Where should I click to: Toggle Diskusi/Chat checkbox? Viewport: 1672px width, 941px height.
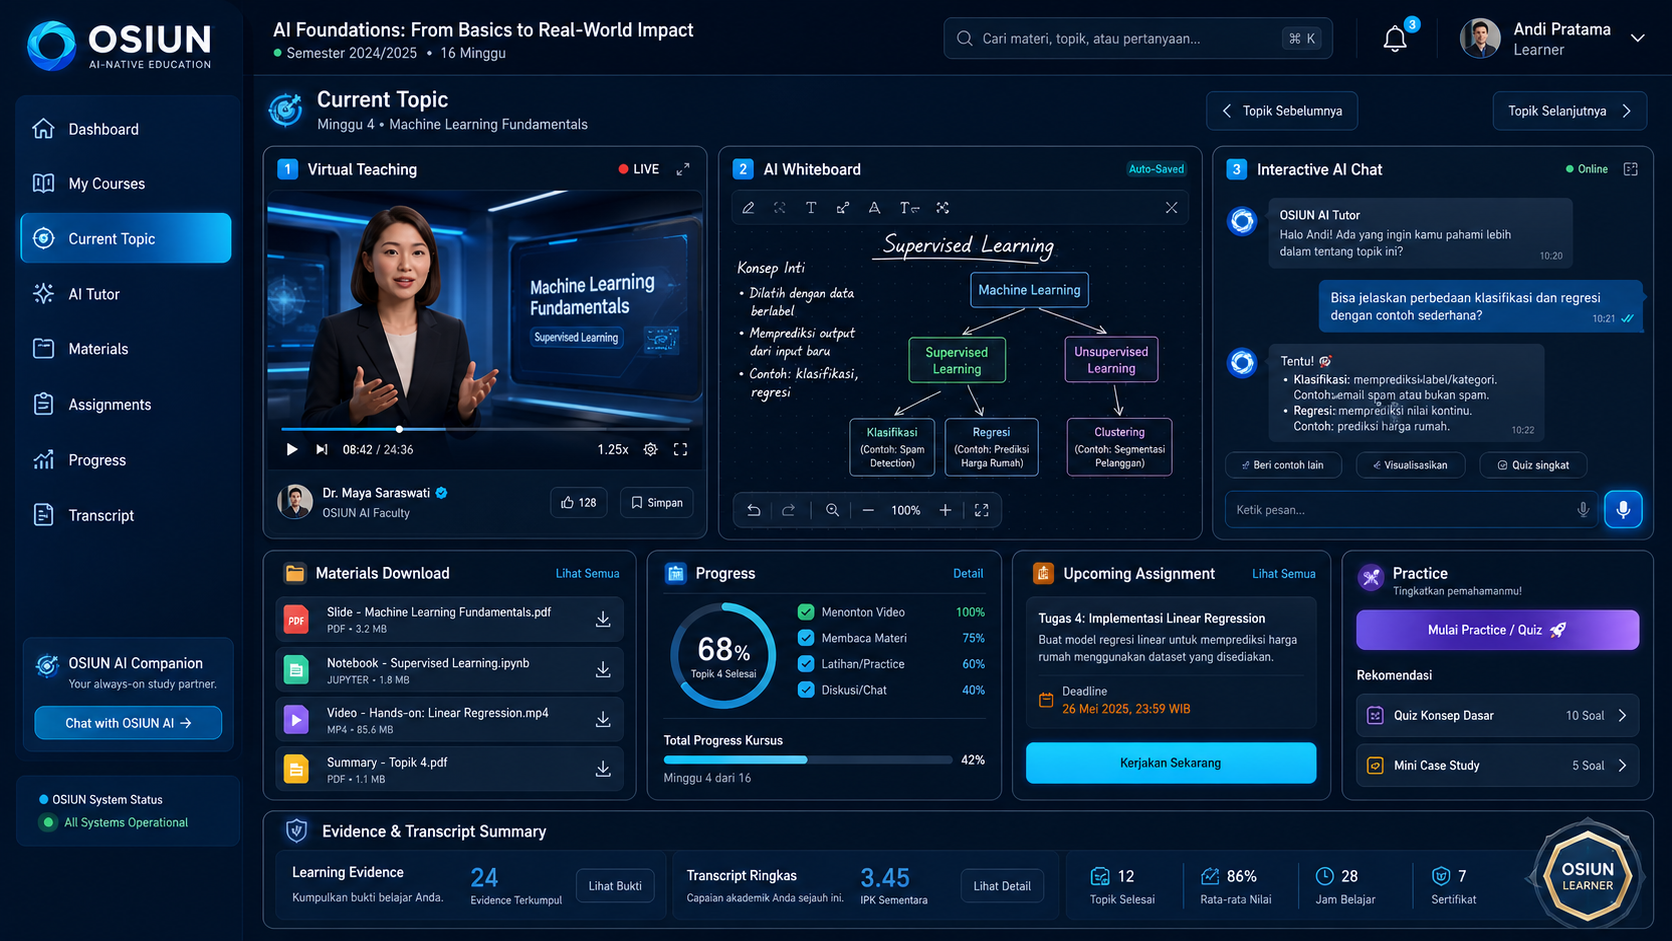point(806,690)
